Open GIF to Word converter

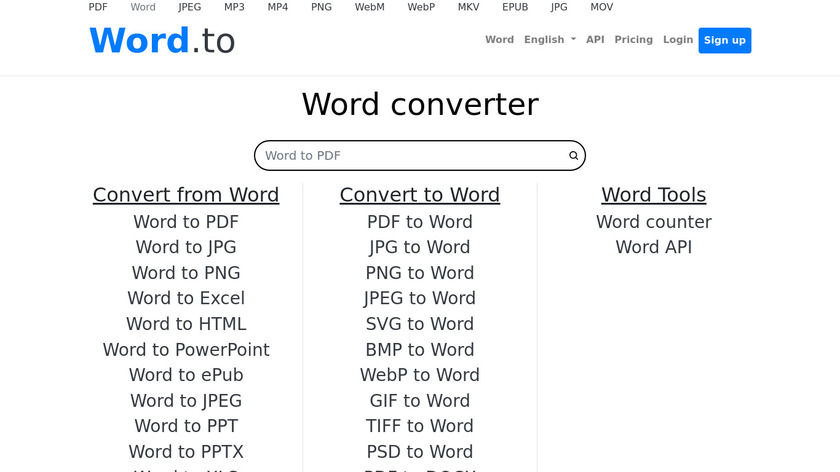point(419,400)
